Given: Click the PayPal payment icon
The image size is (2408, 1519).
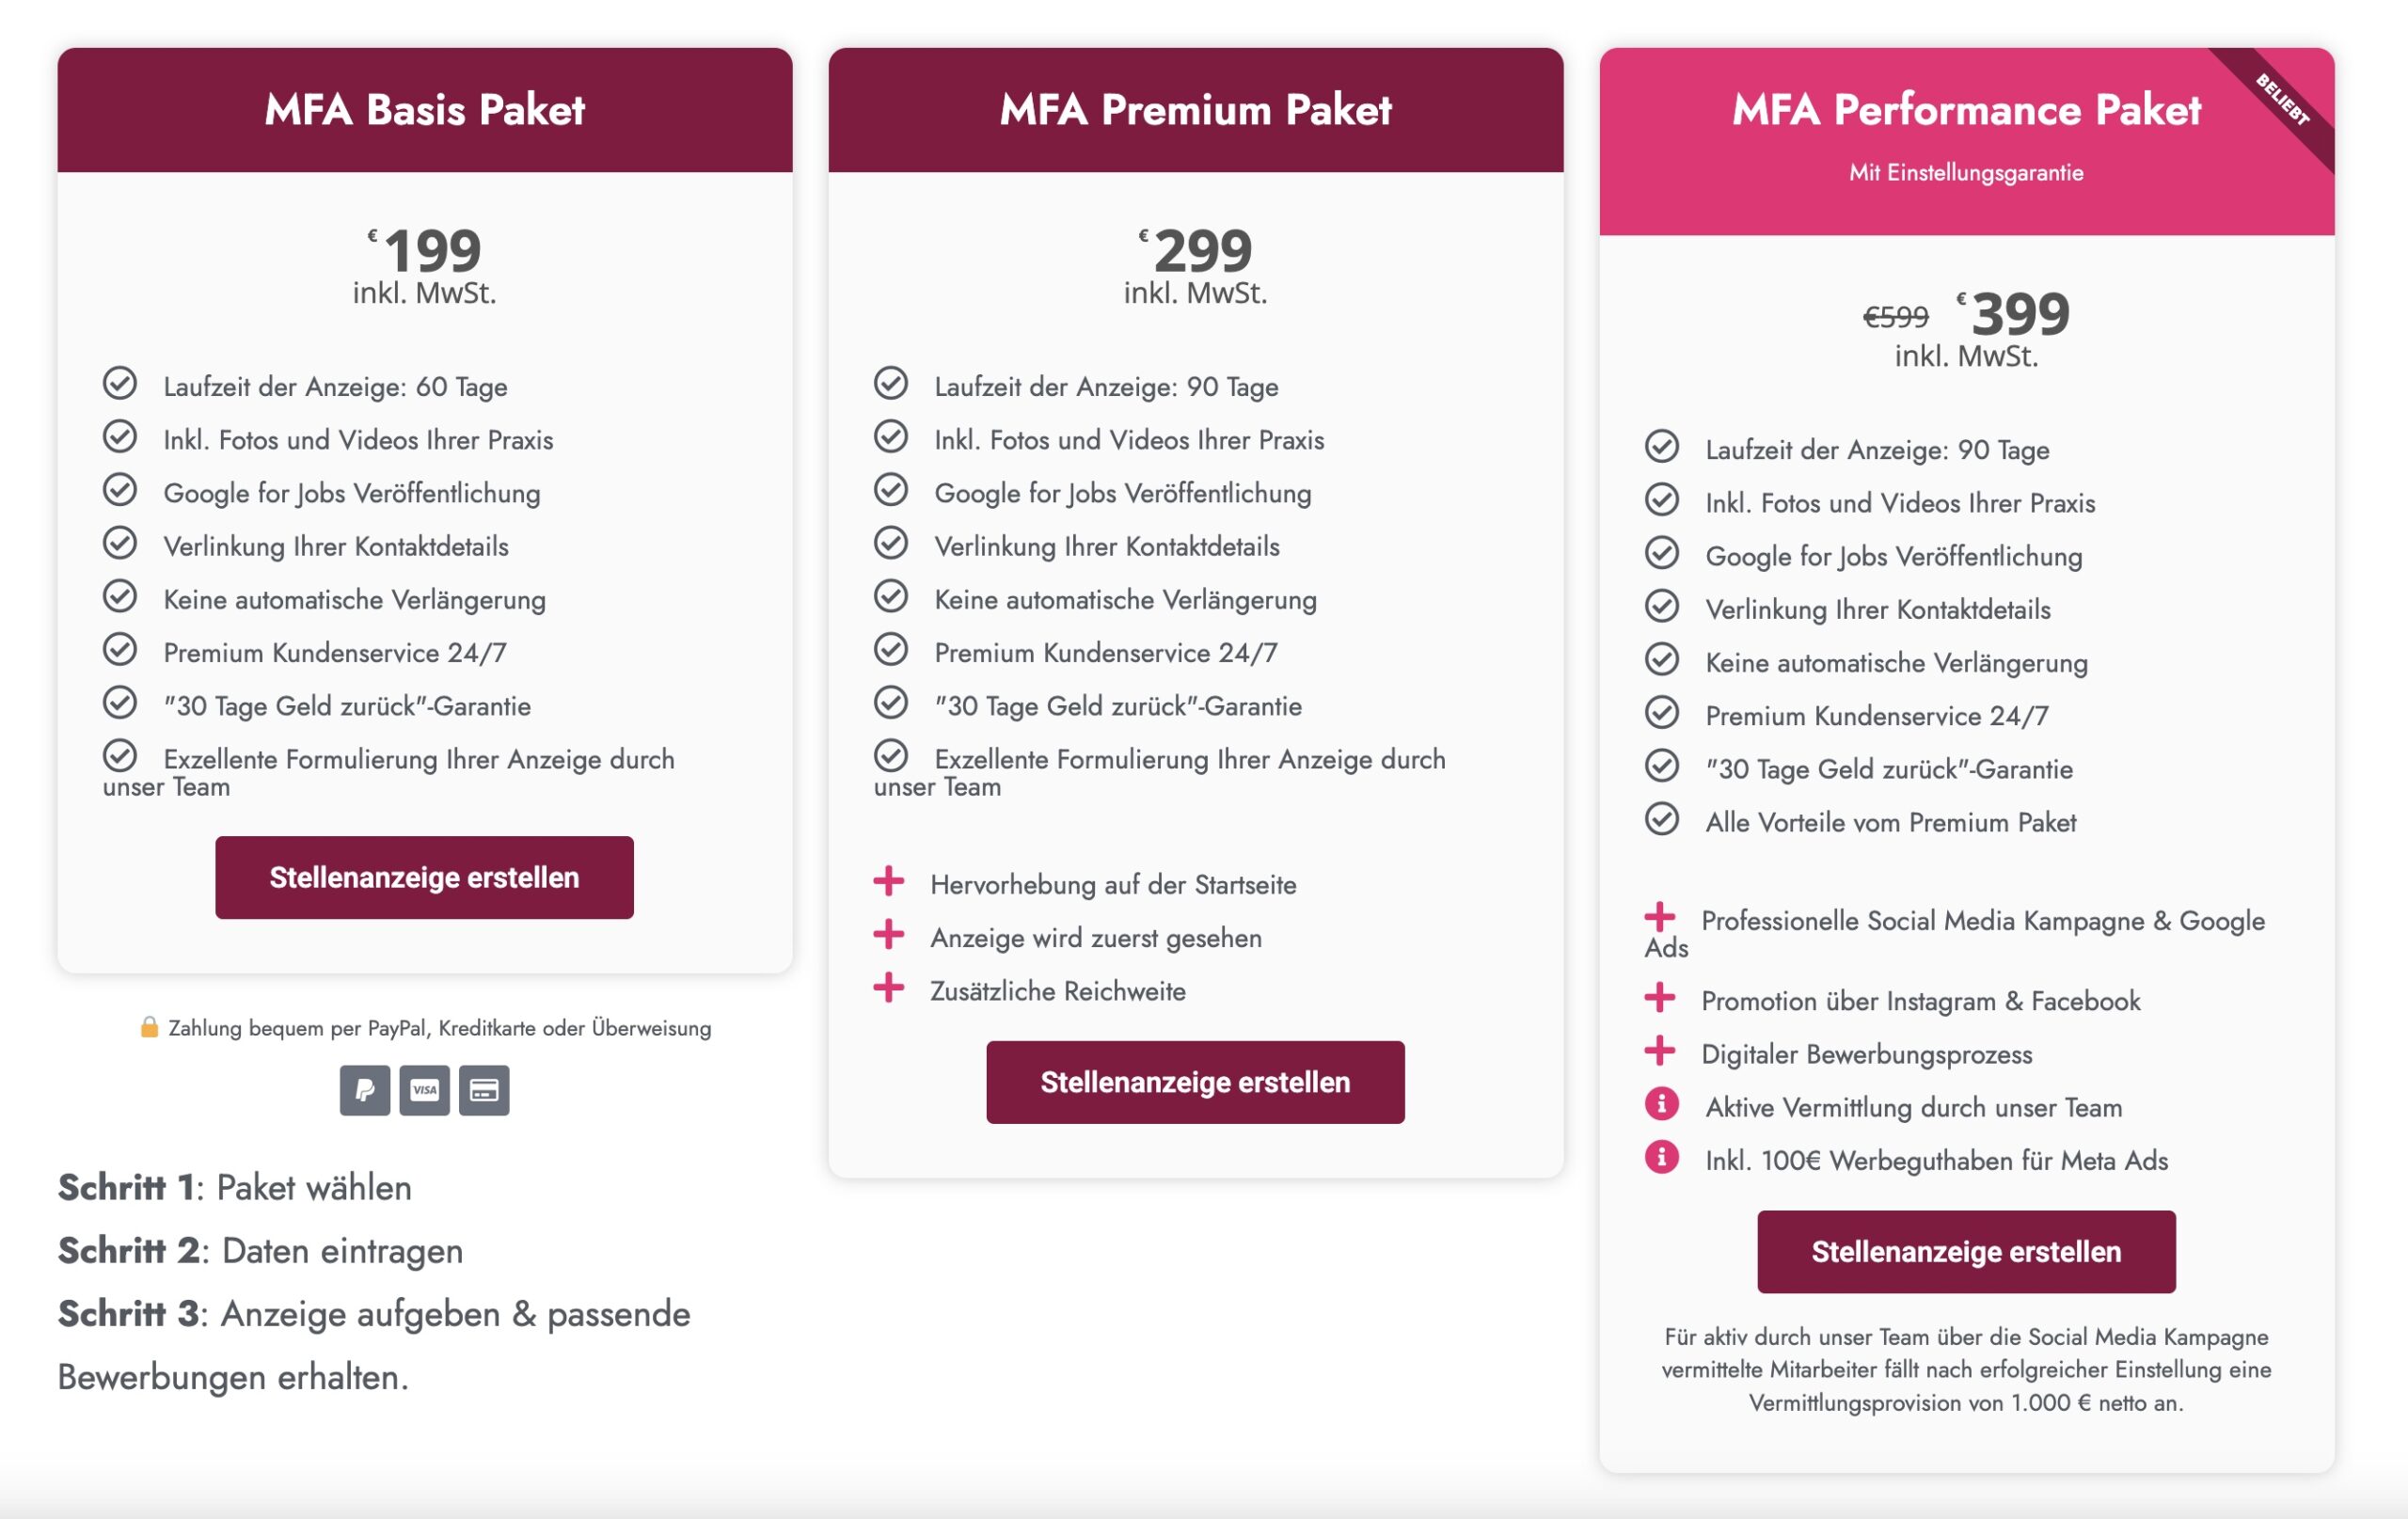Looking at the screenshot, I should (364, 1090).
